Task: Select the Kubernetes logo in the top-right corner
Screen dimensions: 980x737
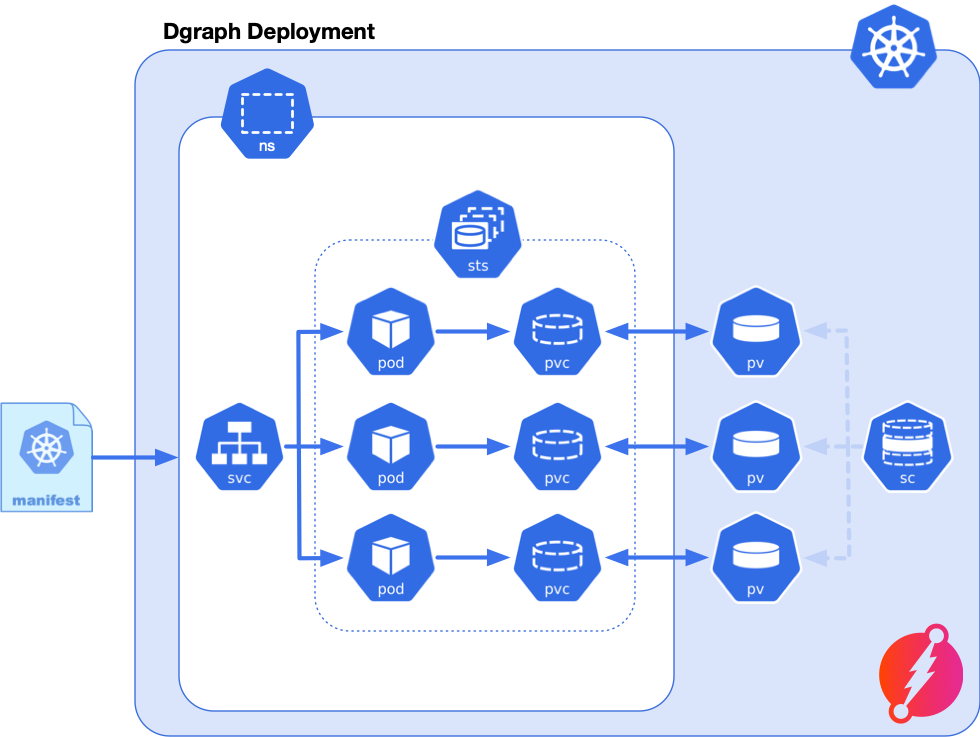Action: (894, 47)
